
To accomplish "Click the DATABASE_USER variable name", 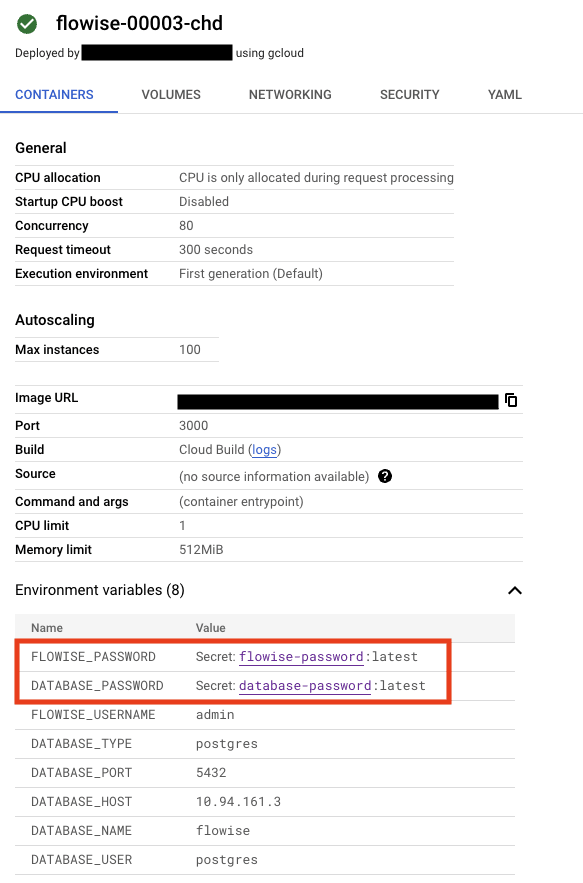I will pyautogui.click(x=82, y=860).
